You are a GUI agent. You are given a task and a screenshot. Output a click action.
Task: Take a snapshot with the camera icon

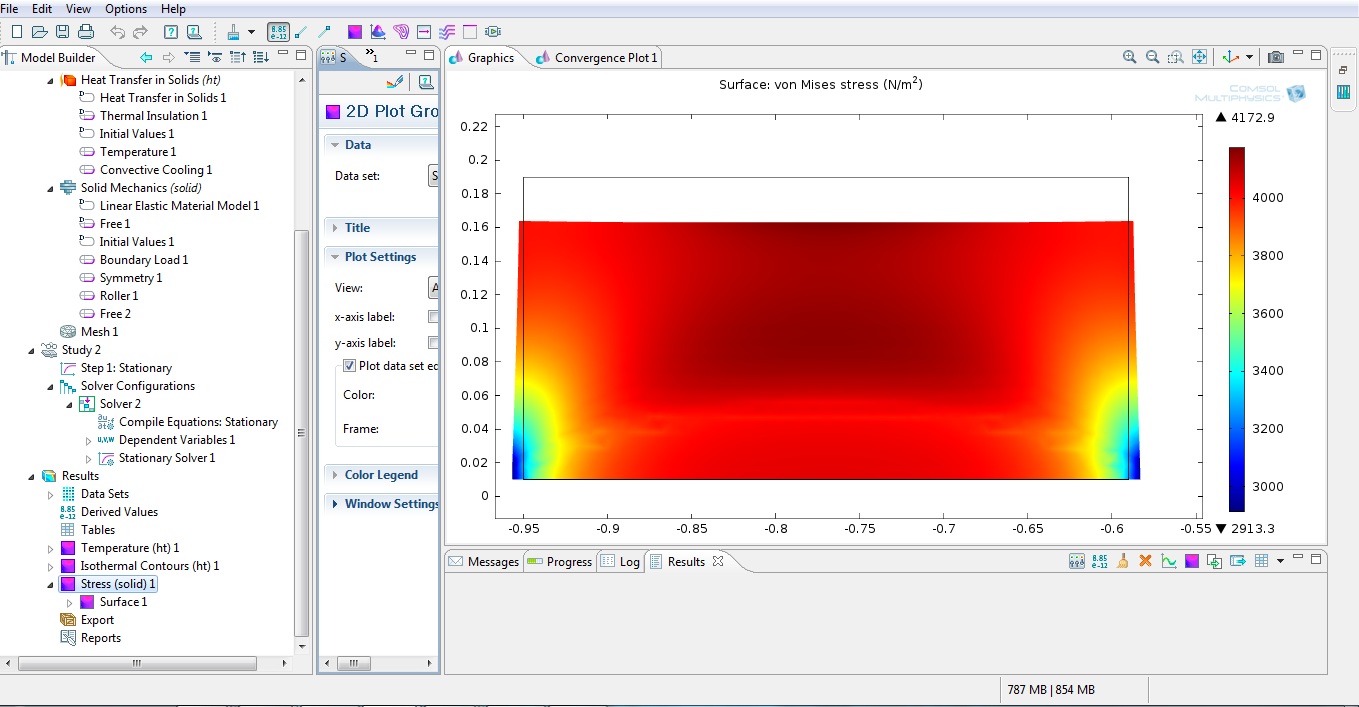click(1275, 57)
